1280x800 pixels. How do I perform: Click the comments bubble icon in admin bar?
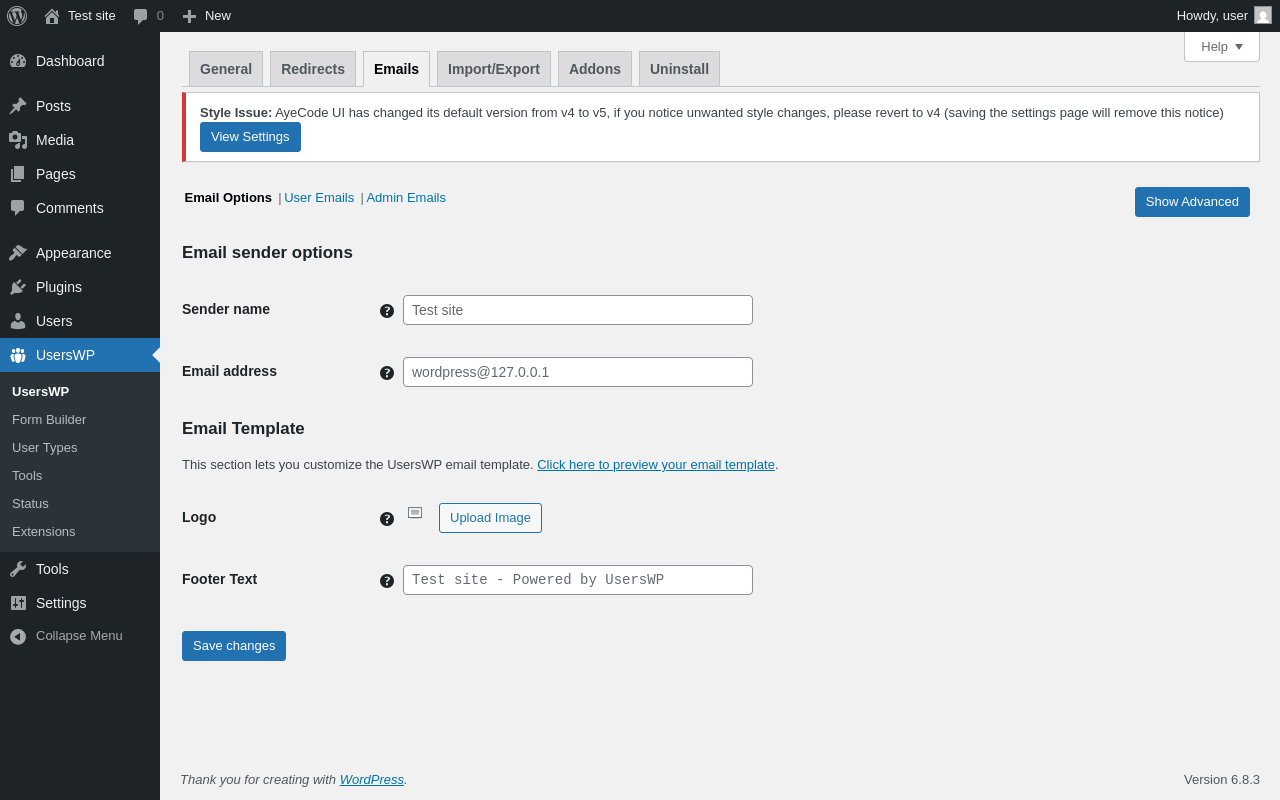point(141,16)
